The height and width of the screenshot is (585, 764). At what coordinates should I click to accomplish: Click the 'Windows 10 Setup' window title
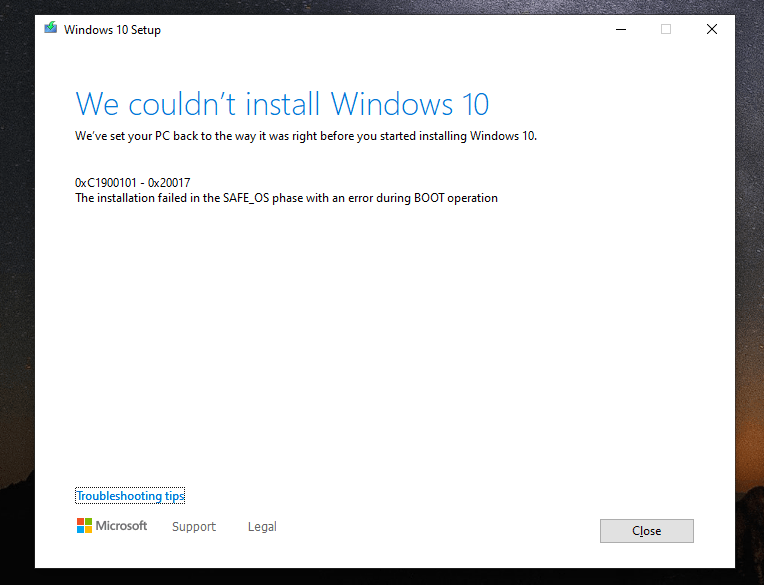click(112, 30)
